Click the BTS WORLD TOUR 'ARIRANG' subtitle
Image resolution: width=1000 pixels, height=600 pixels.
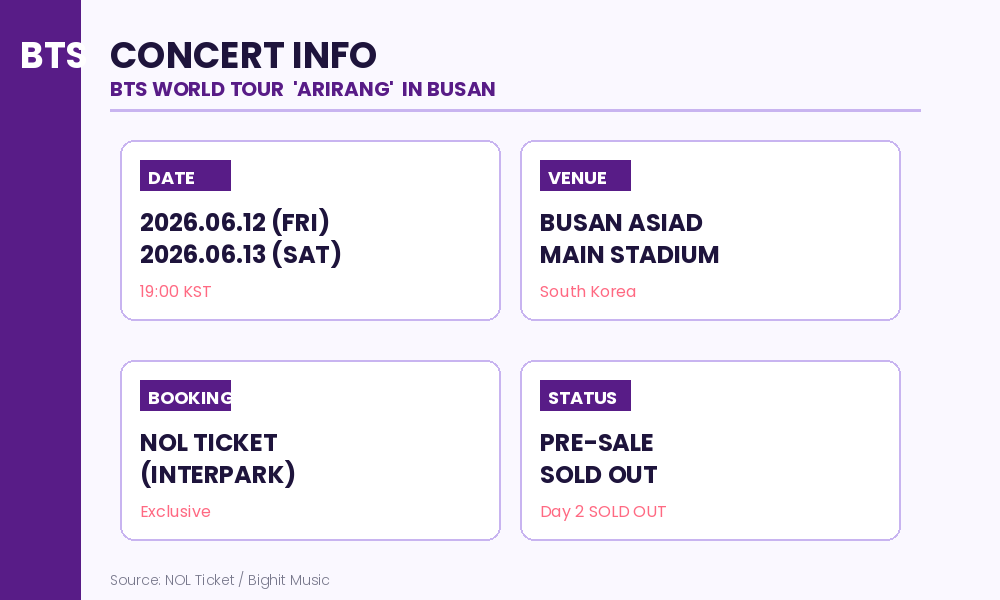click(x=302, y=89)
